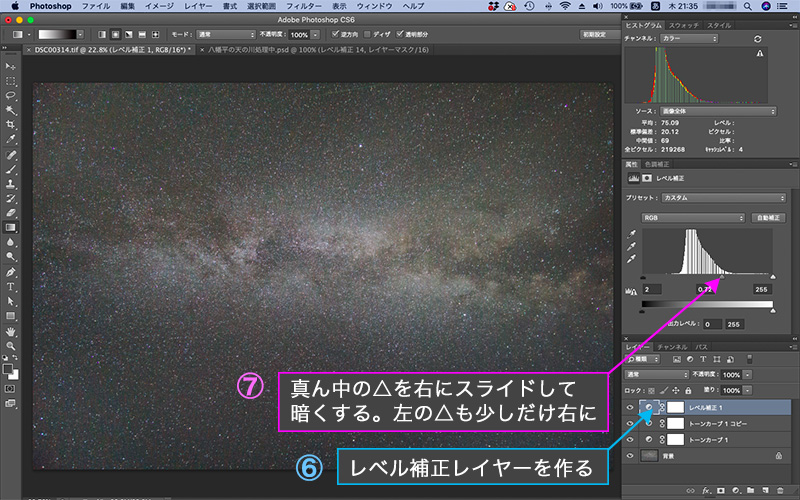Refresh the histogram with uncached data
Image resolution: width=800 pixels, height=500 pixels.
757,39
